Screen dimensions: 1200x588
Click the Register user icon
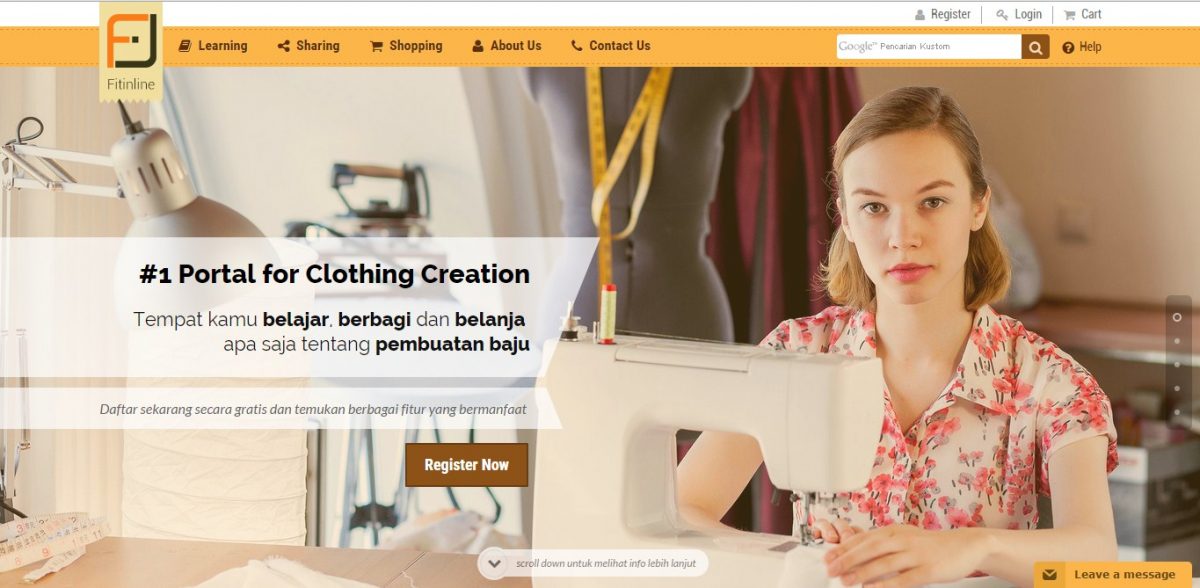point(920,15)
